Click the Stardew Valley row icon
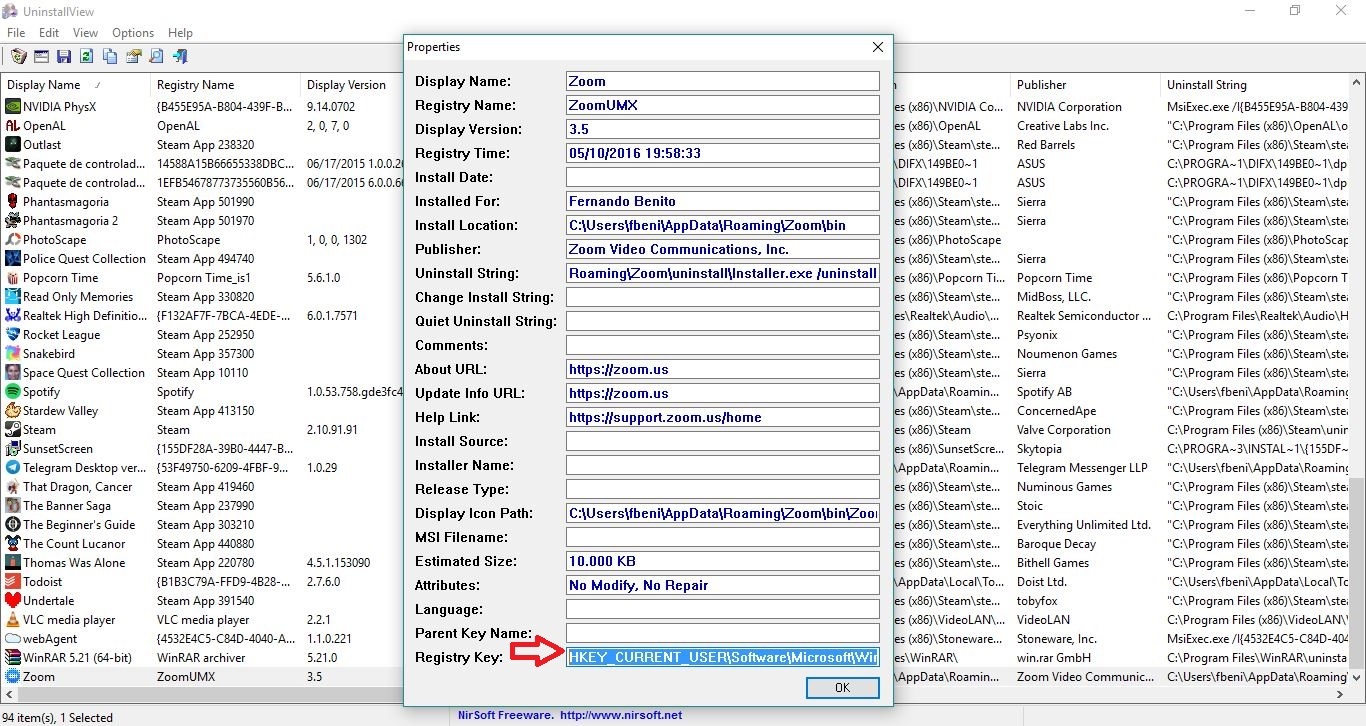 13,411
